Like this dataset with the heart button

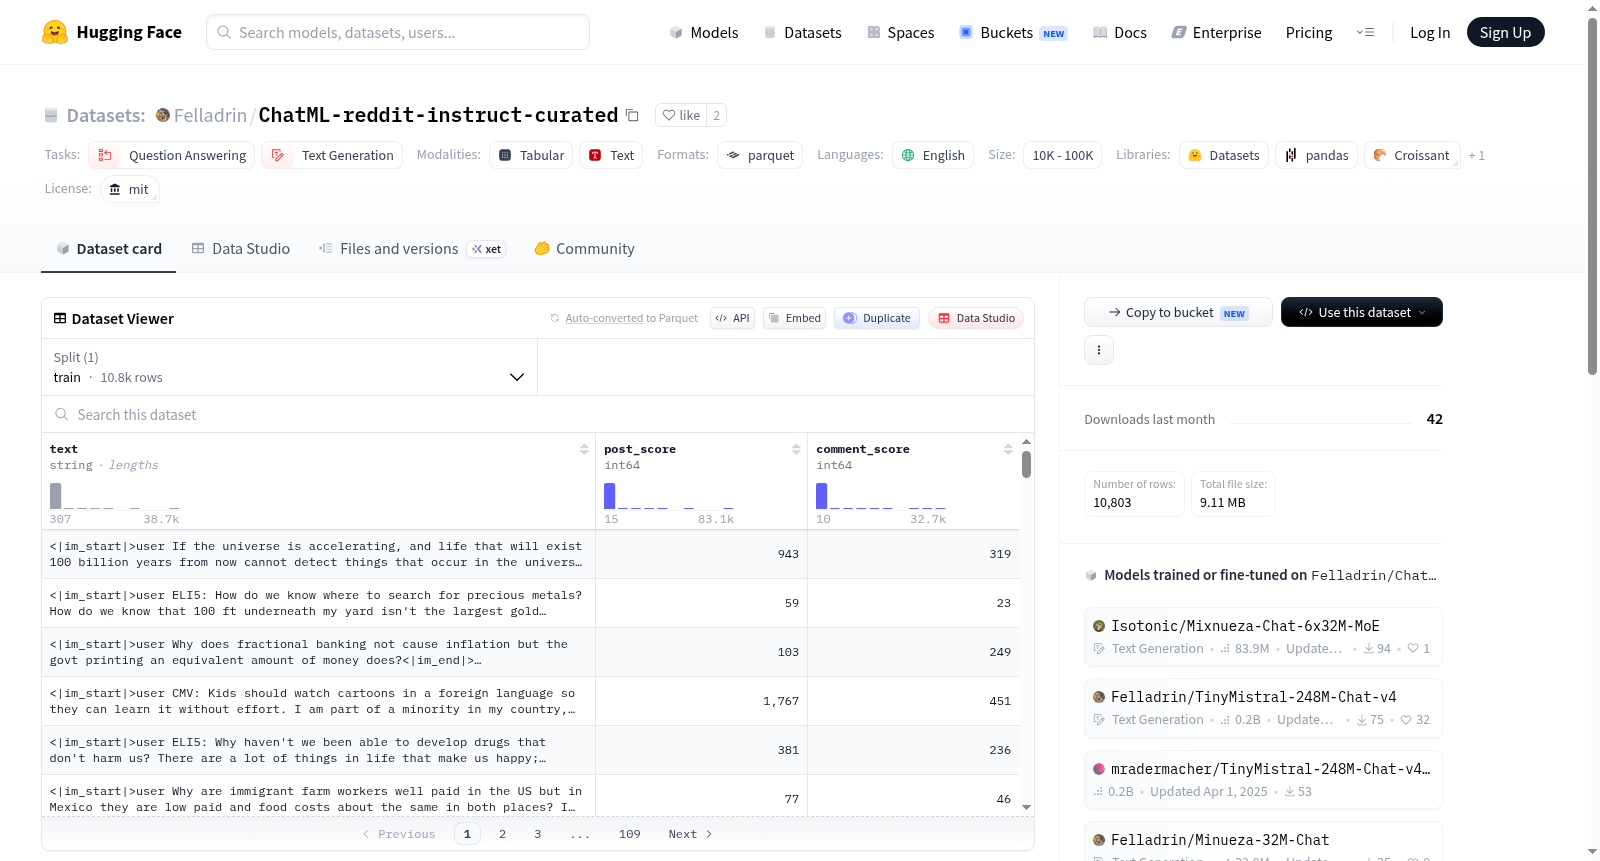pyautogui.click(x=681, y=115)
